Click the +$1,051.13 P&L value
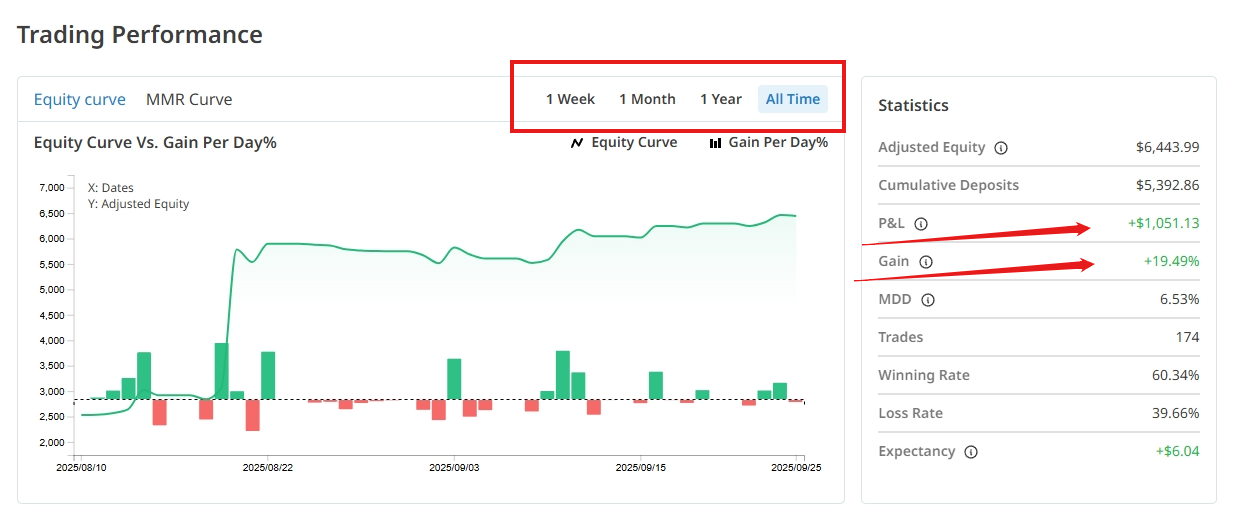This screenshot has width=1236, height=521. tap(1163, 224)
